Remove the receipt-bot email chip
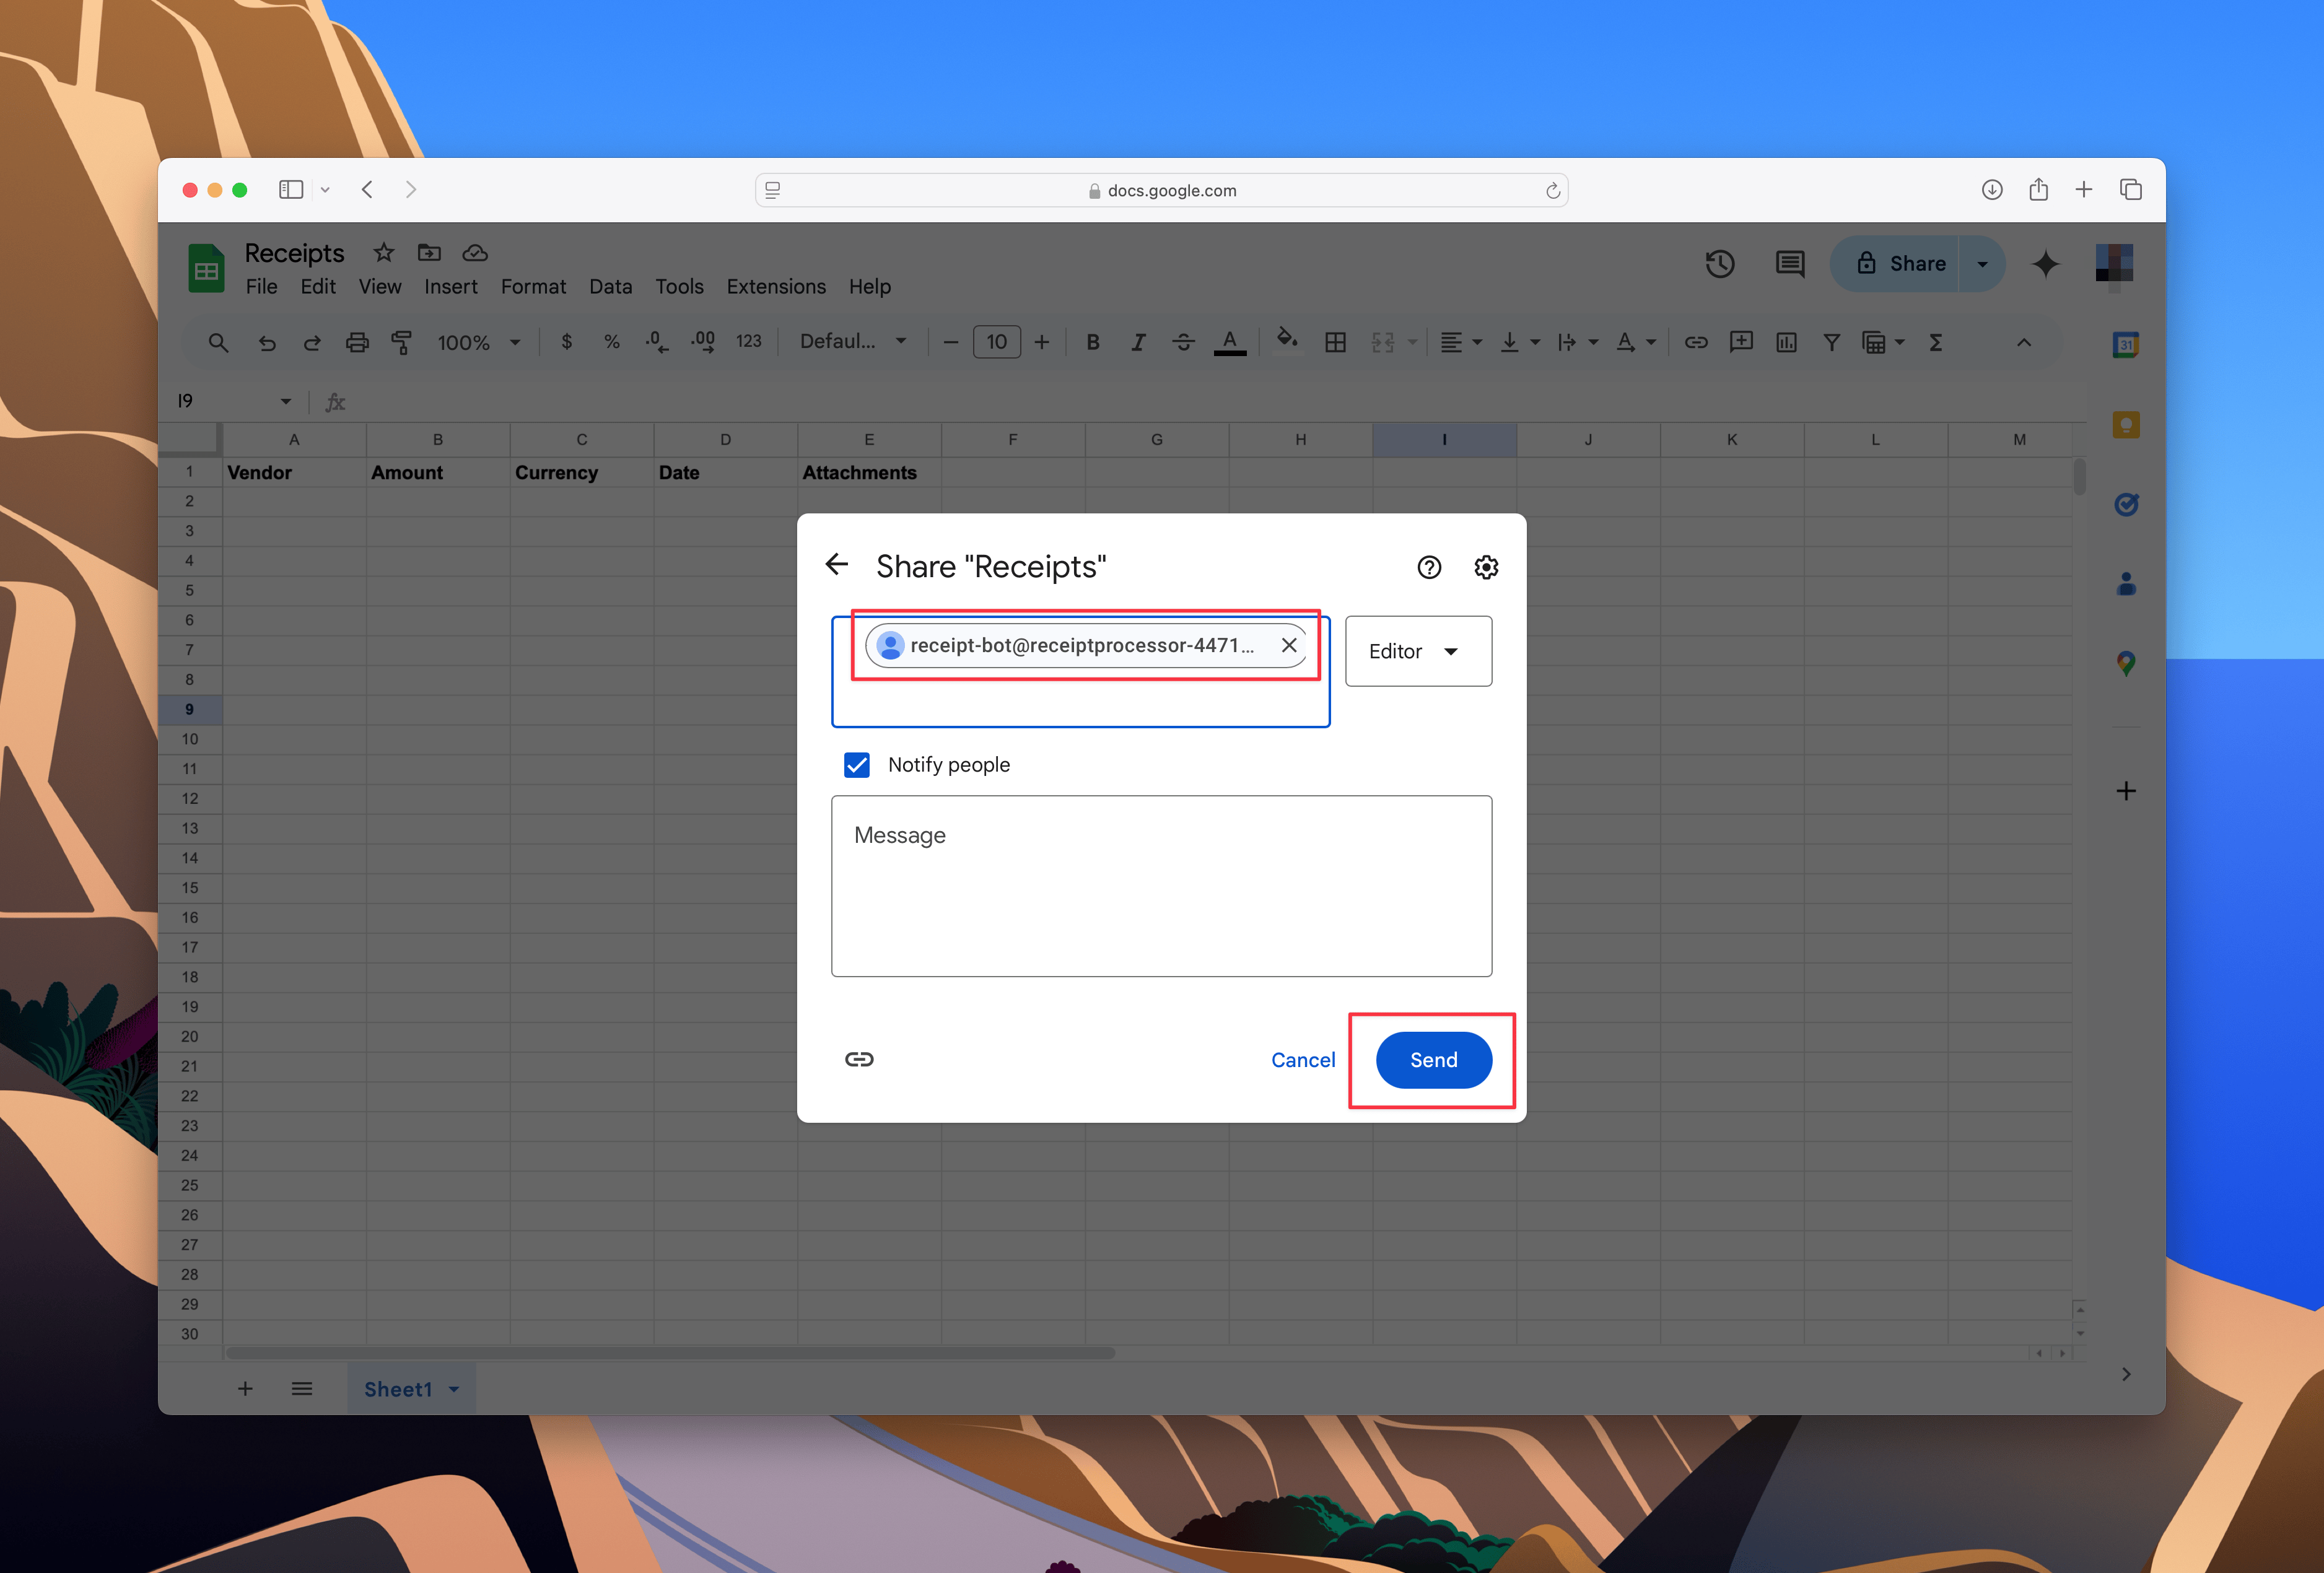Viewport: 2324px width, 1573px height. 1289,645
